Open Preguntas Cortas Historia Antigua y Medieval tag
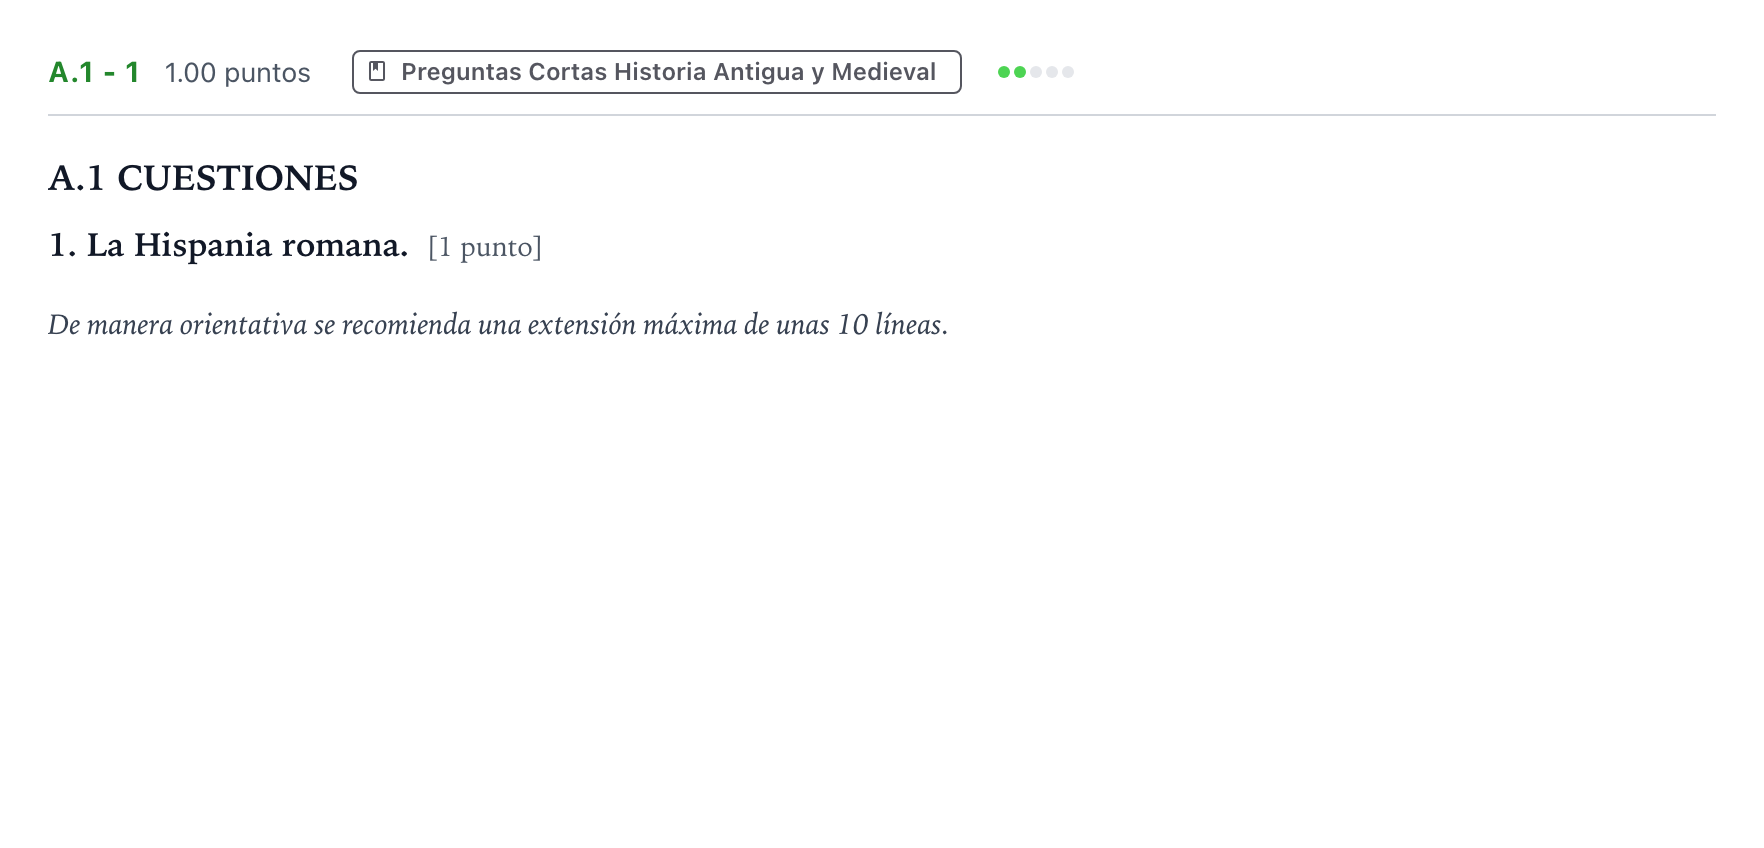1764x848 pixels. [x=656, y=72]
